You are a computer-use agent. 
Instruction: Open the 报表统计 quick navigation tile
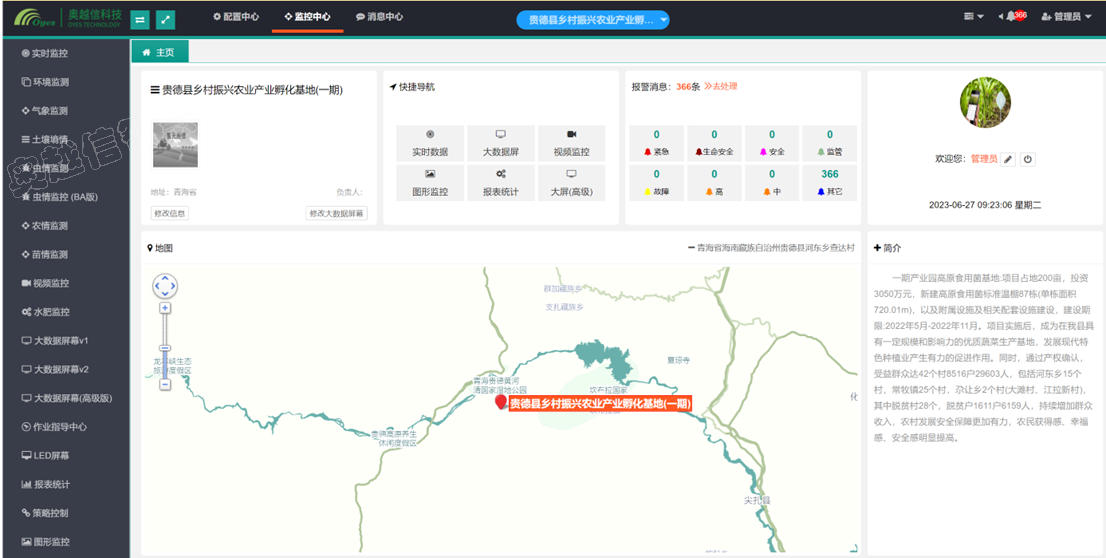tap(500, 183)
